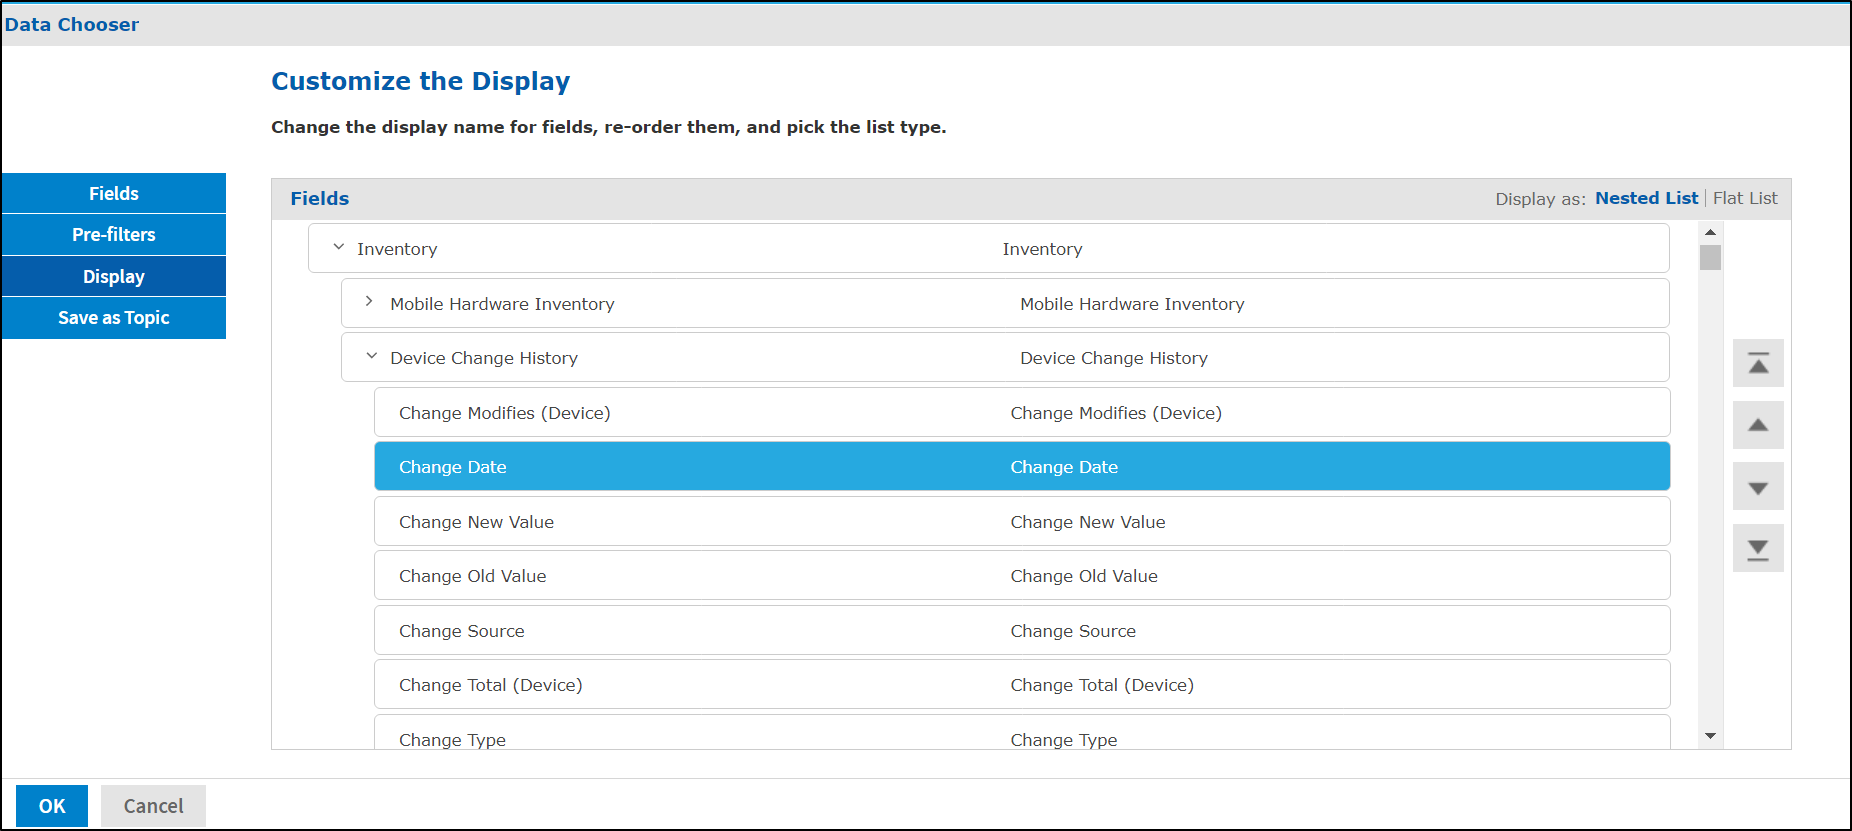Switch display to Nested List
Viewport: 1852px width, 831px height.
[1646, 198]
